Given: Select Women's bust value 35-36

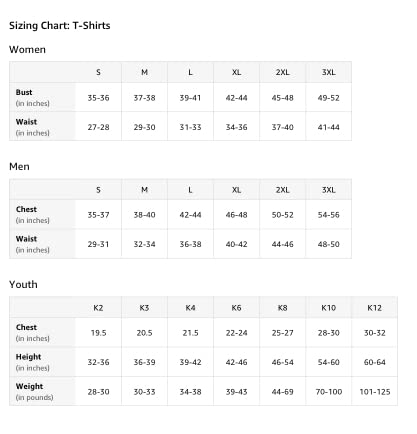Looking at the screenshot, I should (98, 98).
